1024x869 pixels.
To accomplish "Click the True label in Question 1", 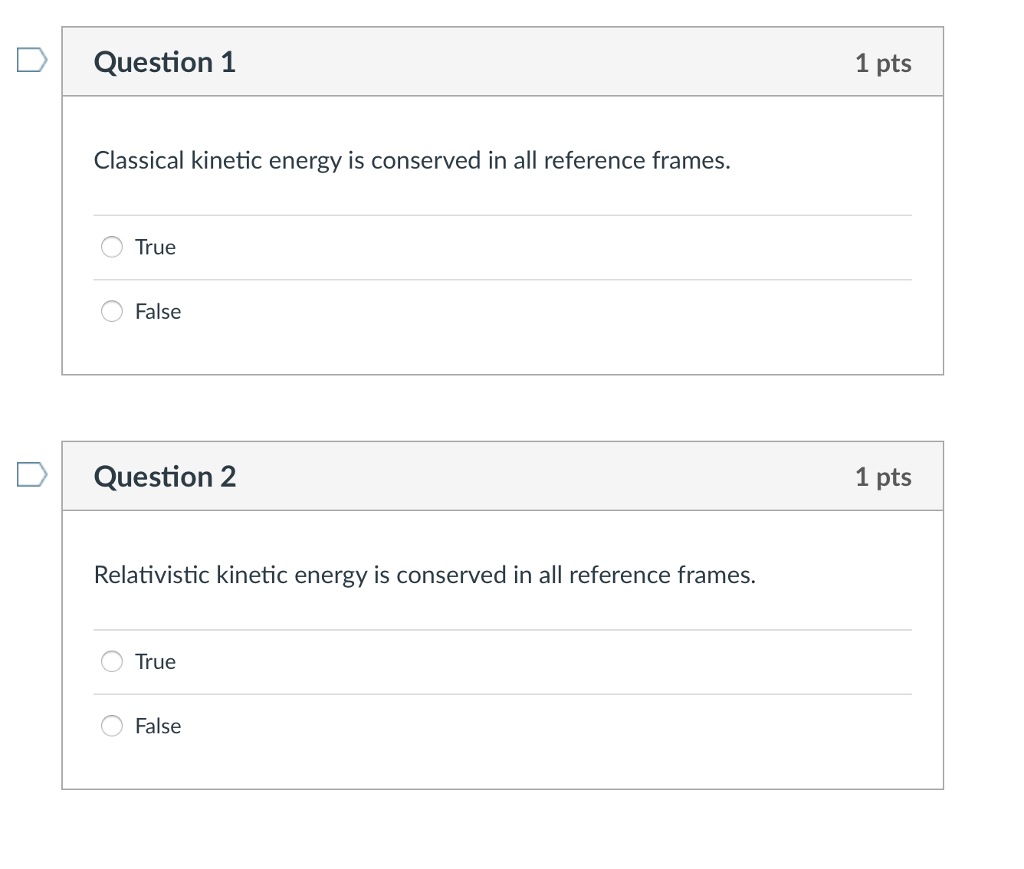I will 156,247.
